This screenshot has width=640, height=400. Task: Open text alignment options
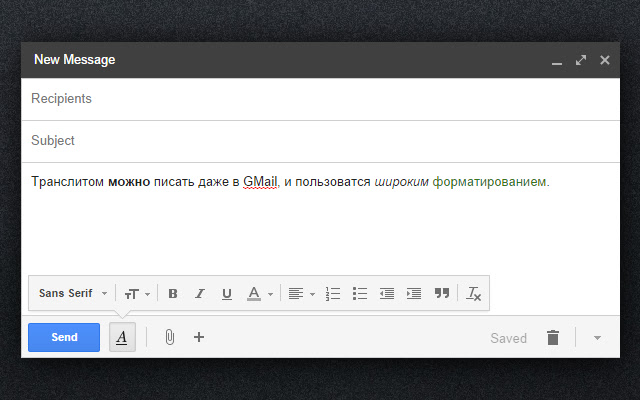coord(302,293)
